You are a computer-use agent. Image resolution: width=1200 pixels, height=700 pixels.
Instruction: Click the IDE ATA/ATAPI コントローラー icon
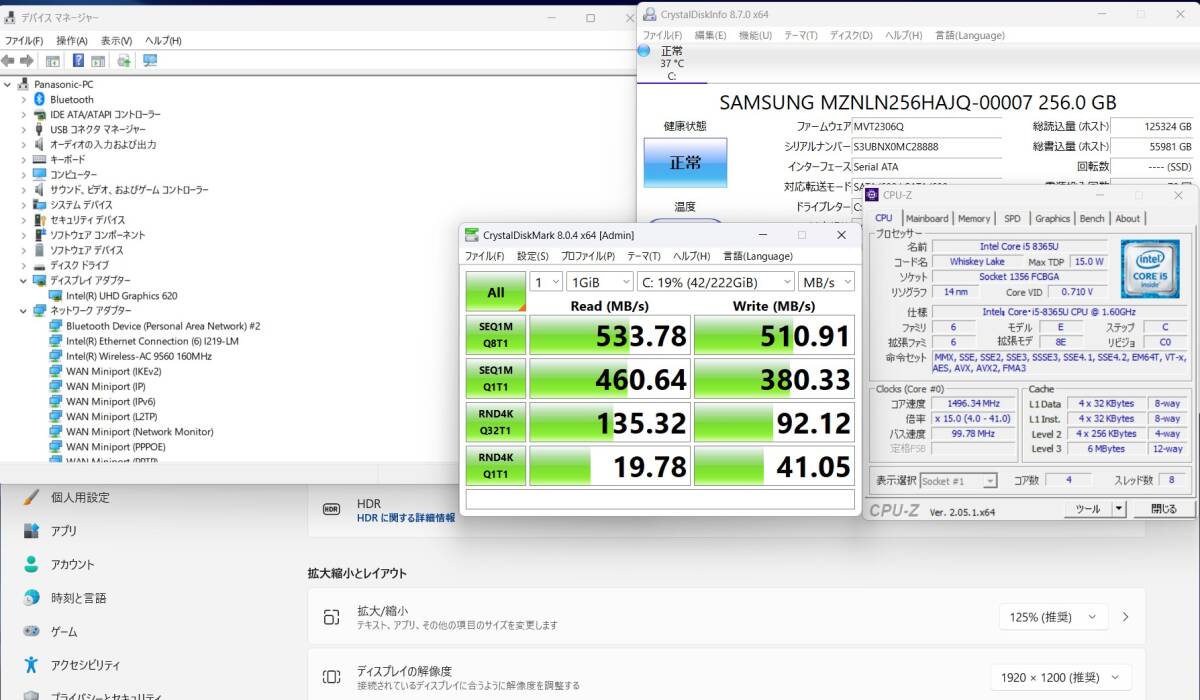[x=40, y=114]
